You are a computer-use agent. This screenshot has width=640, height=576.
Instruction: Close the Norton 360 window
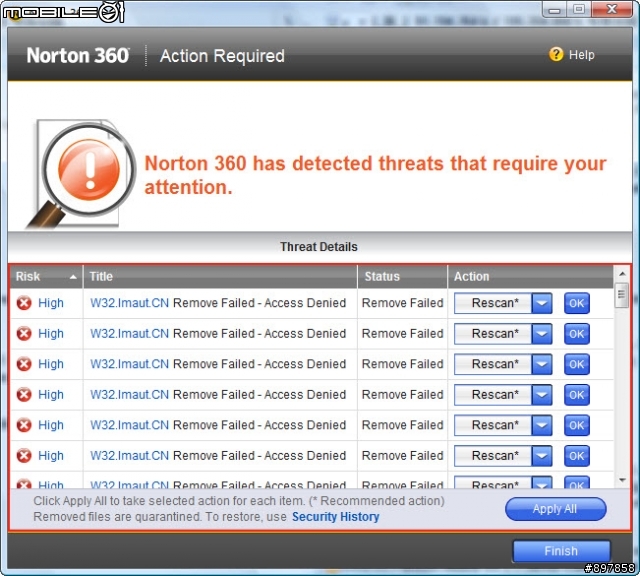pos(611,9)
